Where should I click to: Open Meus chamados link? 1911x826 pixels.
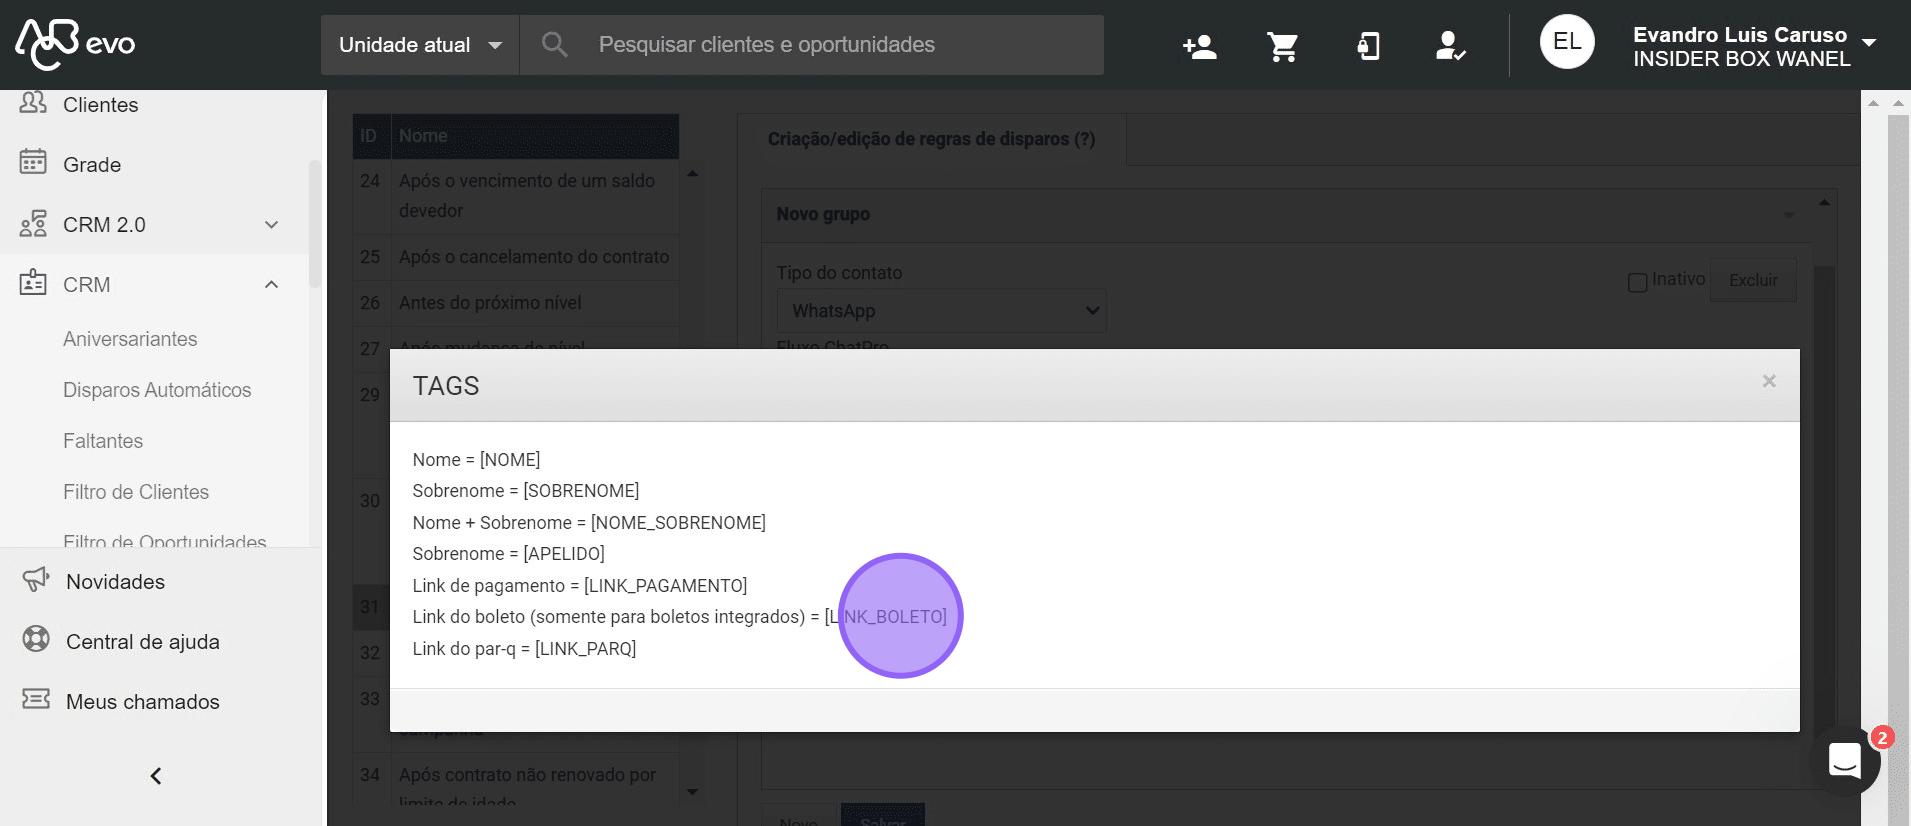143,702
